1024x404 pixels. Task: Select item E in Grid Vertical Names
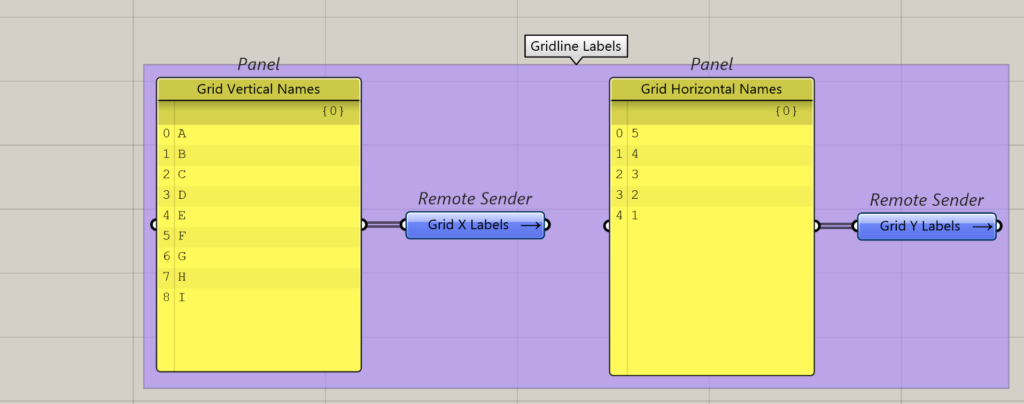coord(182,215)
